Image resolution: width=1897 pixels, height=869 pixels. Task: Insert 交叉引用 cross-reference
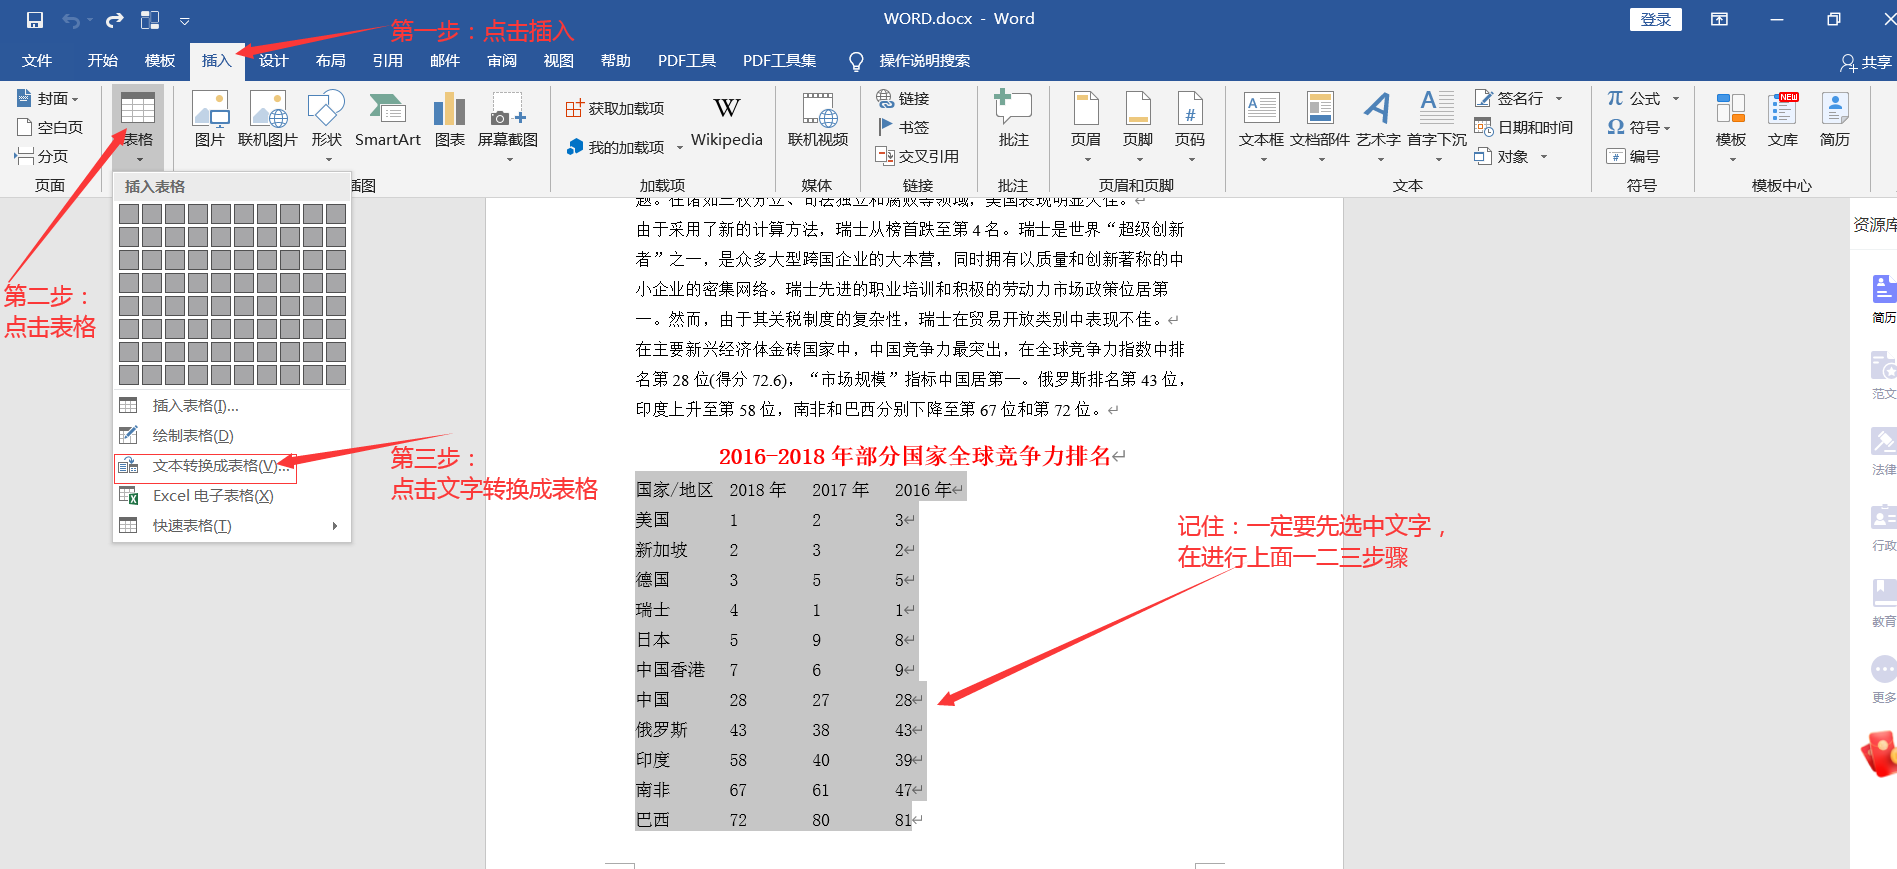point(917,156)
